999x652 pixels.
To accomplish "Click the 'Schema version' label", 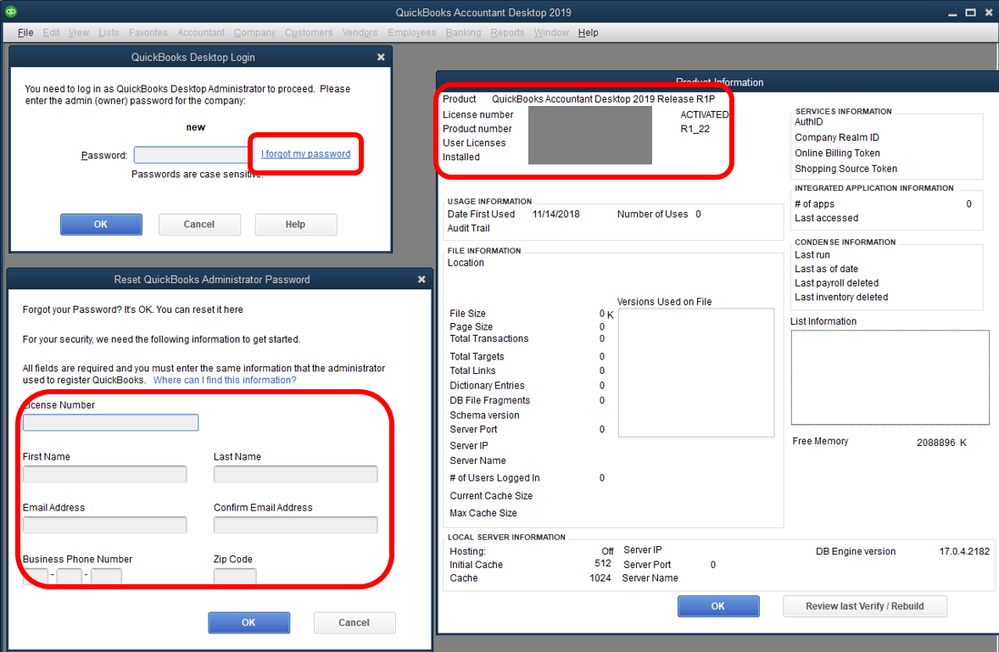I will point(485,415).
